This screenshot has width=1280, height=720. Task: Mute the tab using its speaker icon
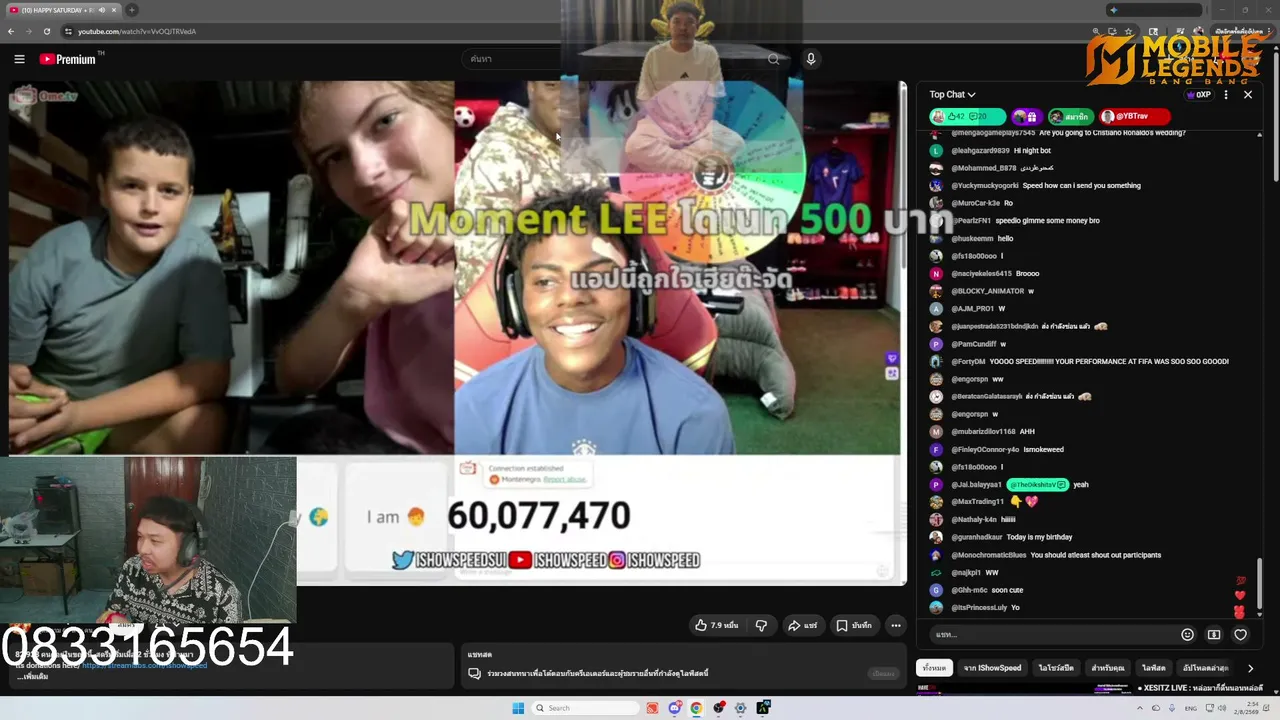[101, 10]
